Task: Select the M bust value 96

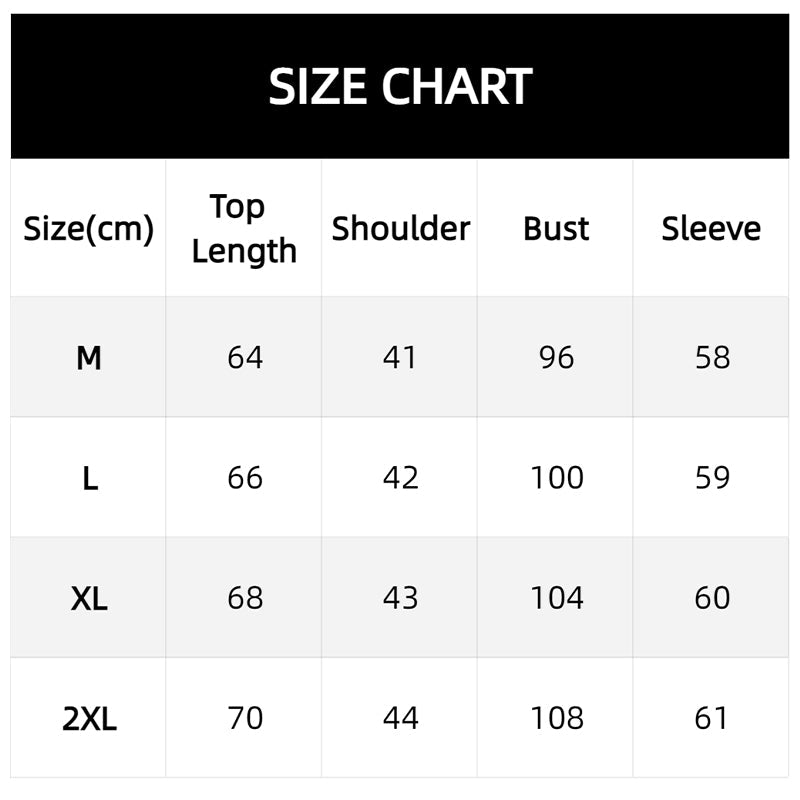Action: pos(556,357)
